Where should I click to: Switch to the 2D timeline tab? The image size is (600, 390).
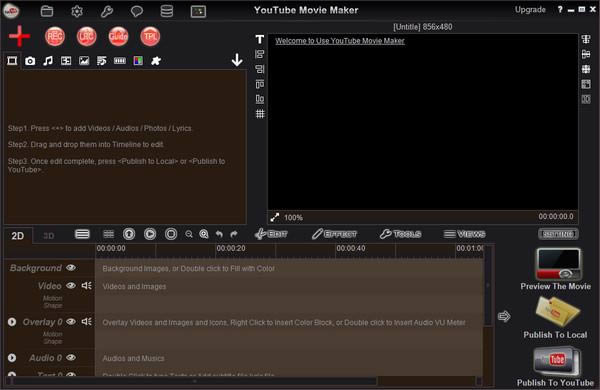pyautogui.click(x=18, y=236)
